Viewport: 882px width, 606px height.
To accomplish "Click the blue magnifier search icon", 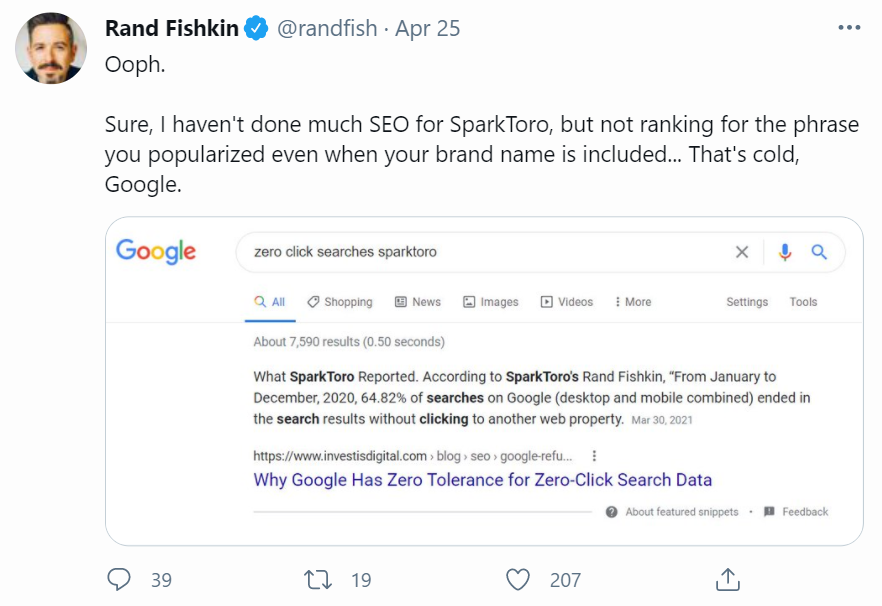I will coord(819,252).
